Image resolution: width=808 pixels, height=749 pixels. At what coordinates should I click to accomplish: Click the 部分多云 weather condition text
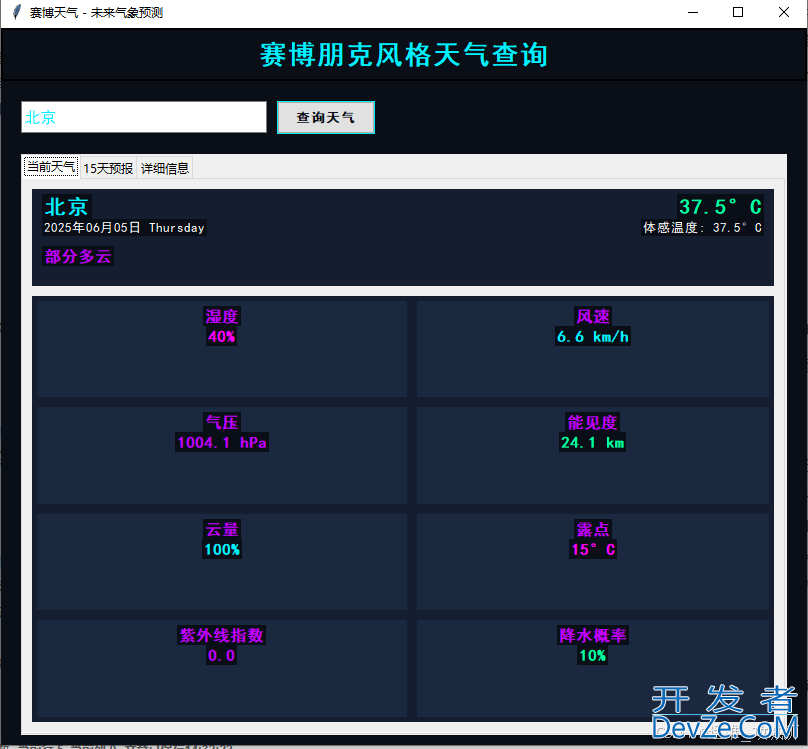click(x=78, y=256)
